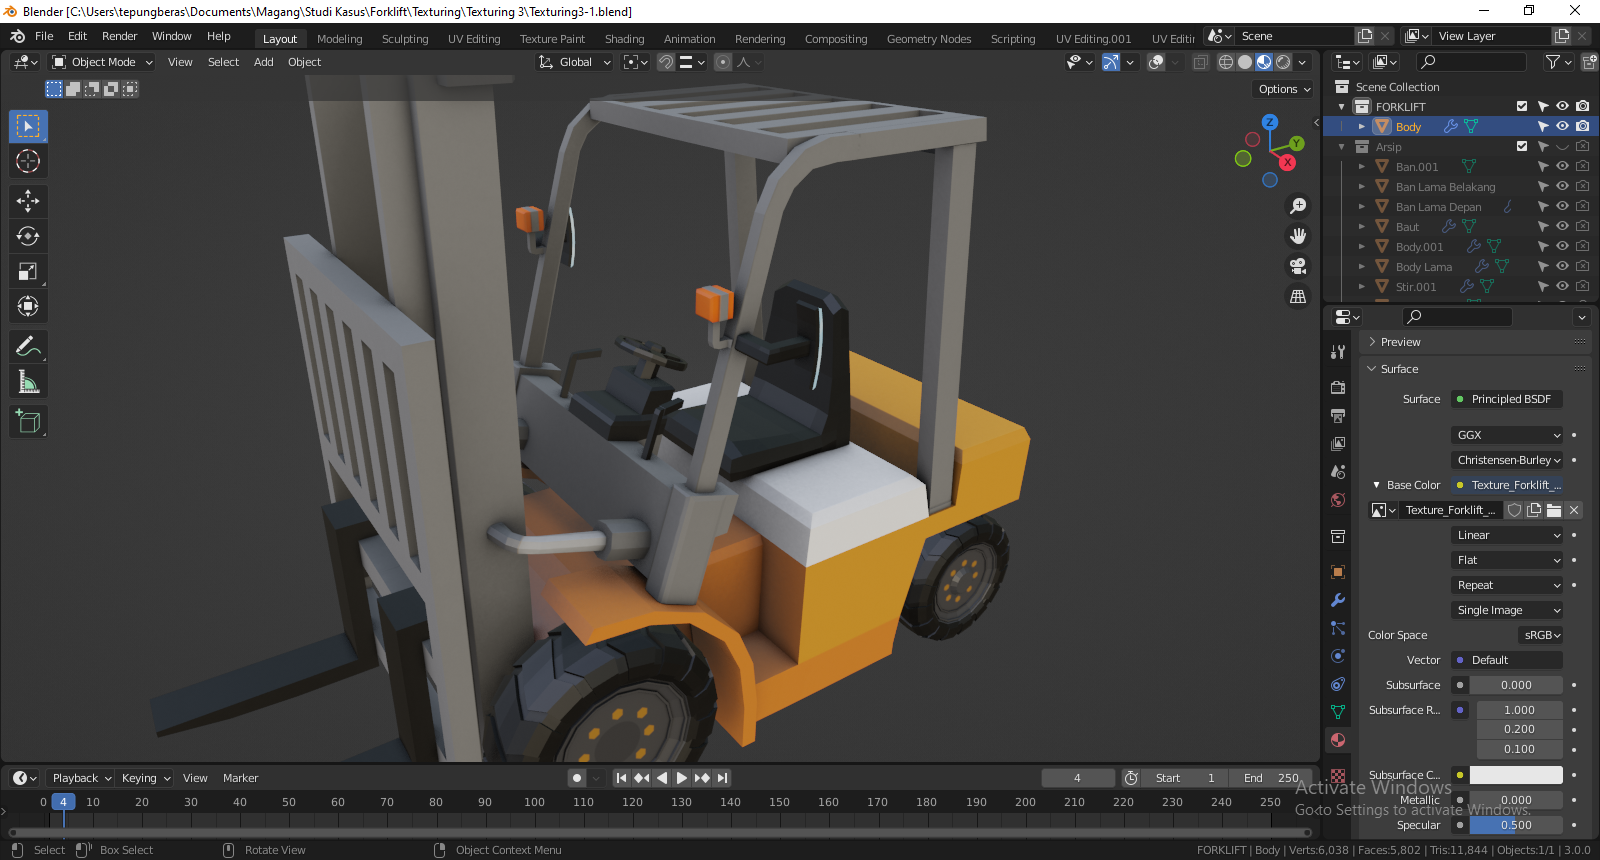Choose the Move tool
Viewport: 1600px width, 860px height.
tap(28, 201)
